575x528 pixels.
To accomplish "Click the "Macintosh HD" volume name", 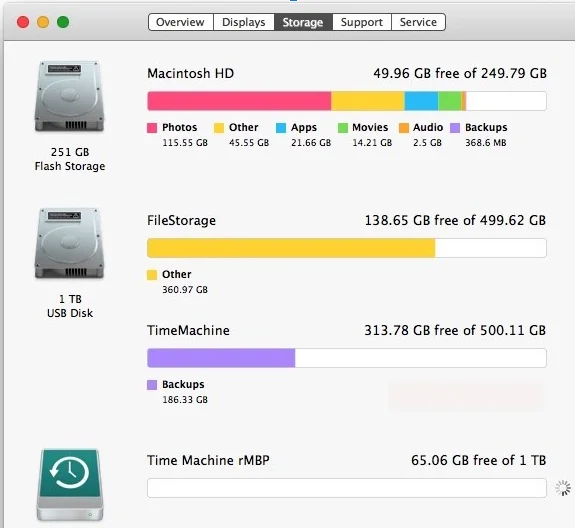I will click(190, 73).
